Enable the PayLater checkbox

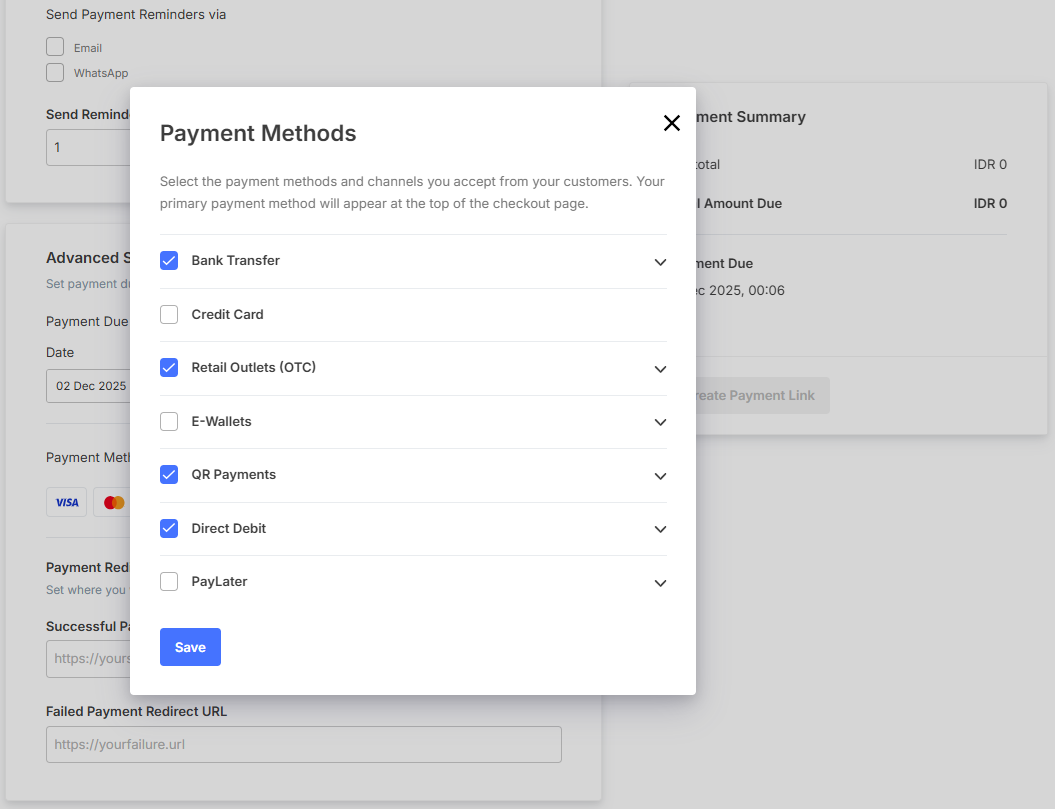(169, 582)
